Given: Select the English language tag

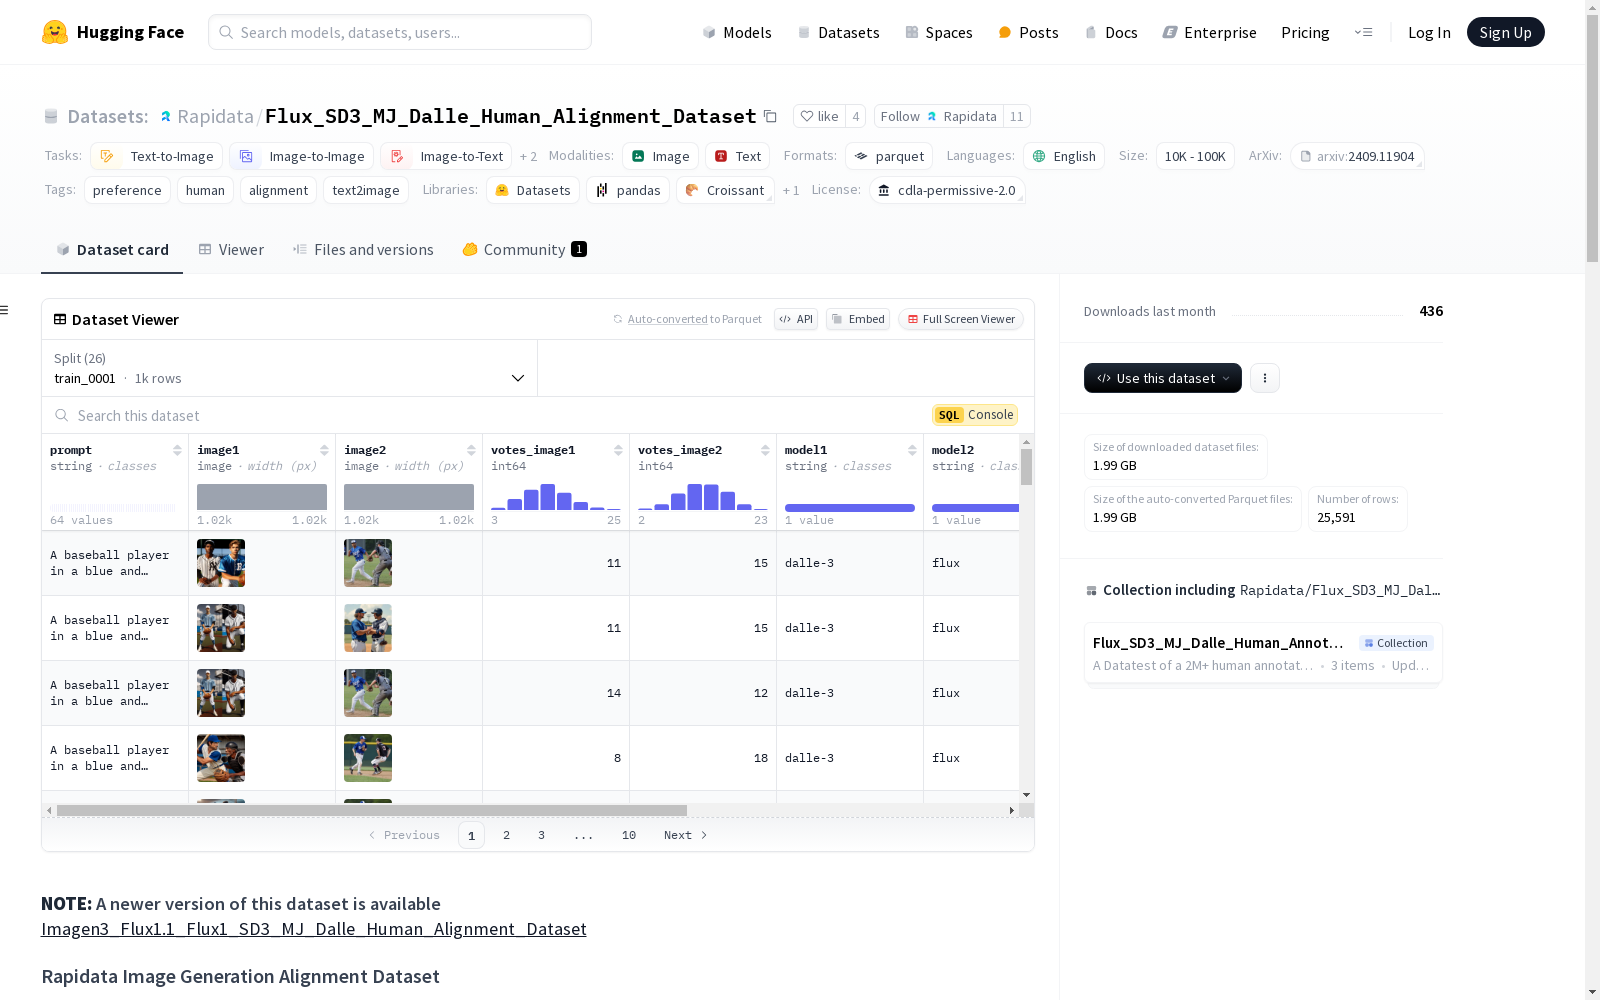Looking at the screenshot, I should 1064,156.
